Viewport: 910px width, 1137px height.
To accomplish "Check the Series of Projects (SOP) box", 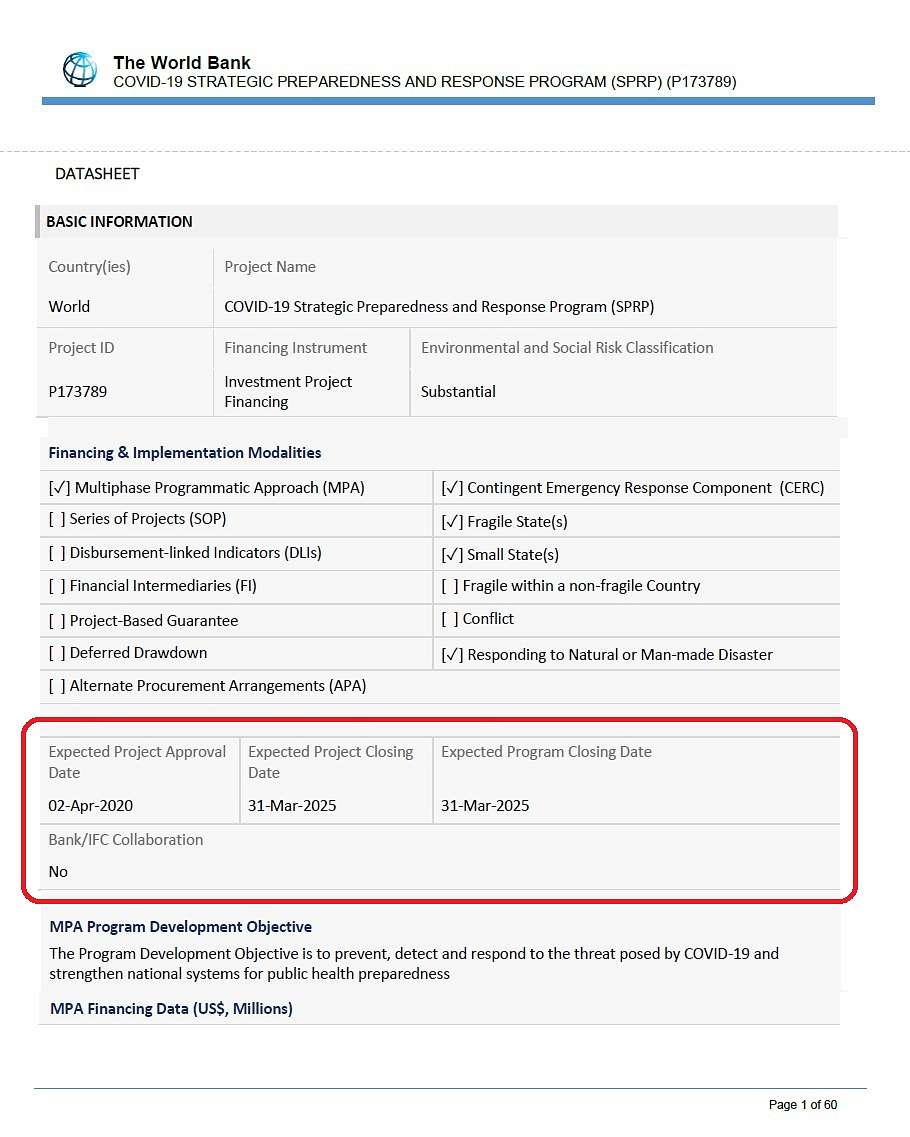I will point(57,519).
